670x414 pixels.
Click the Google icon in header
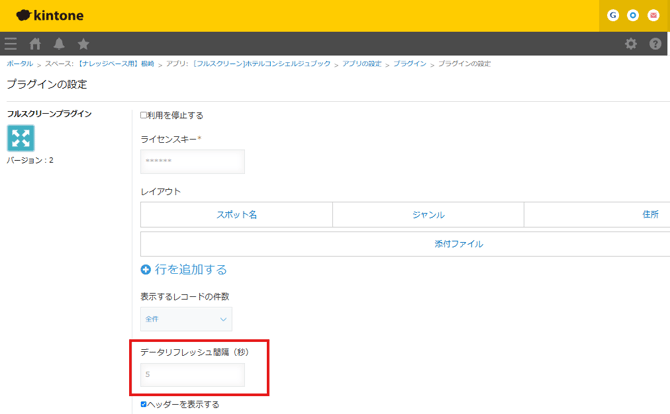click(x=613, y=15)
